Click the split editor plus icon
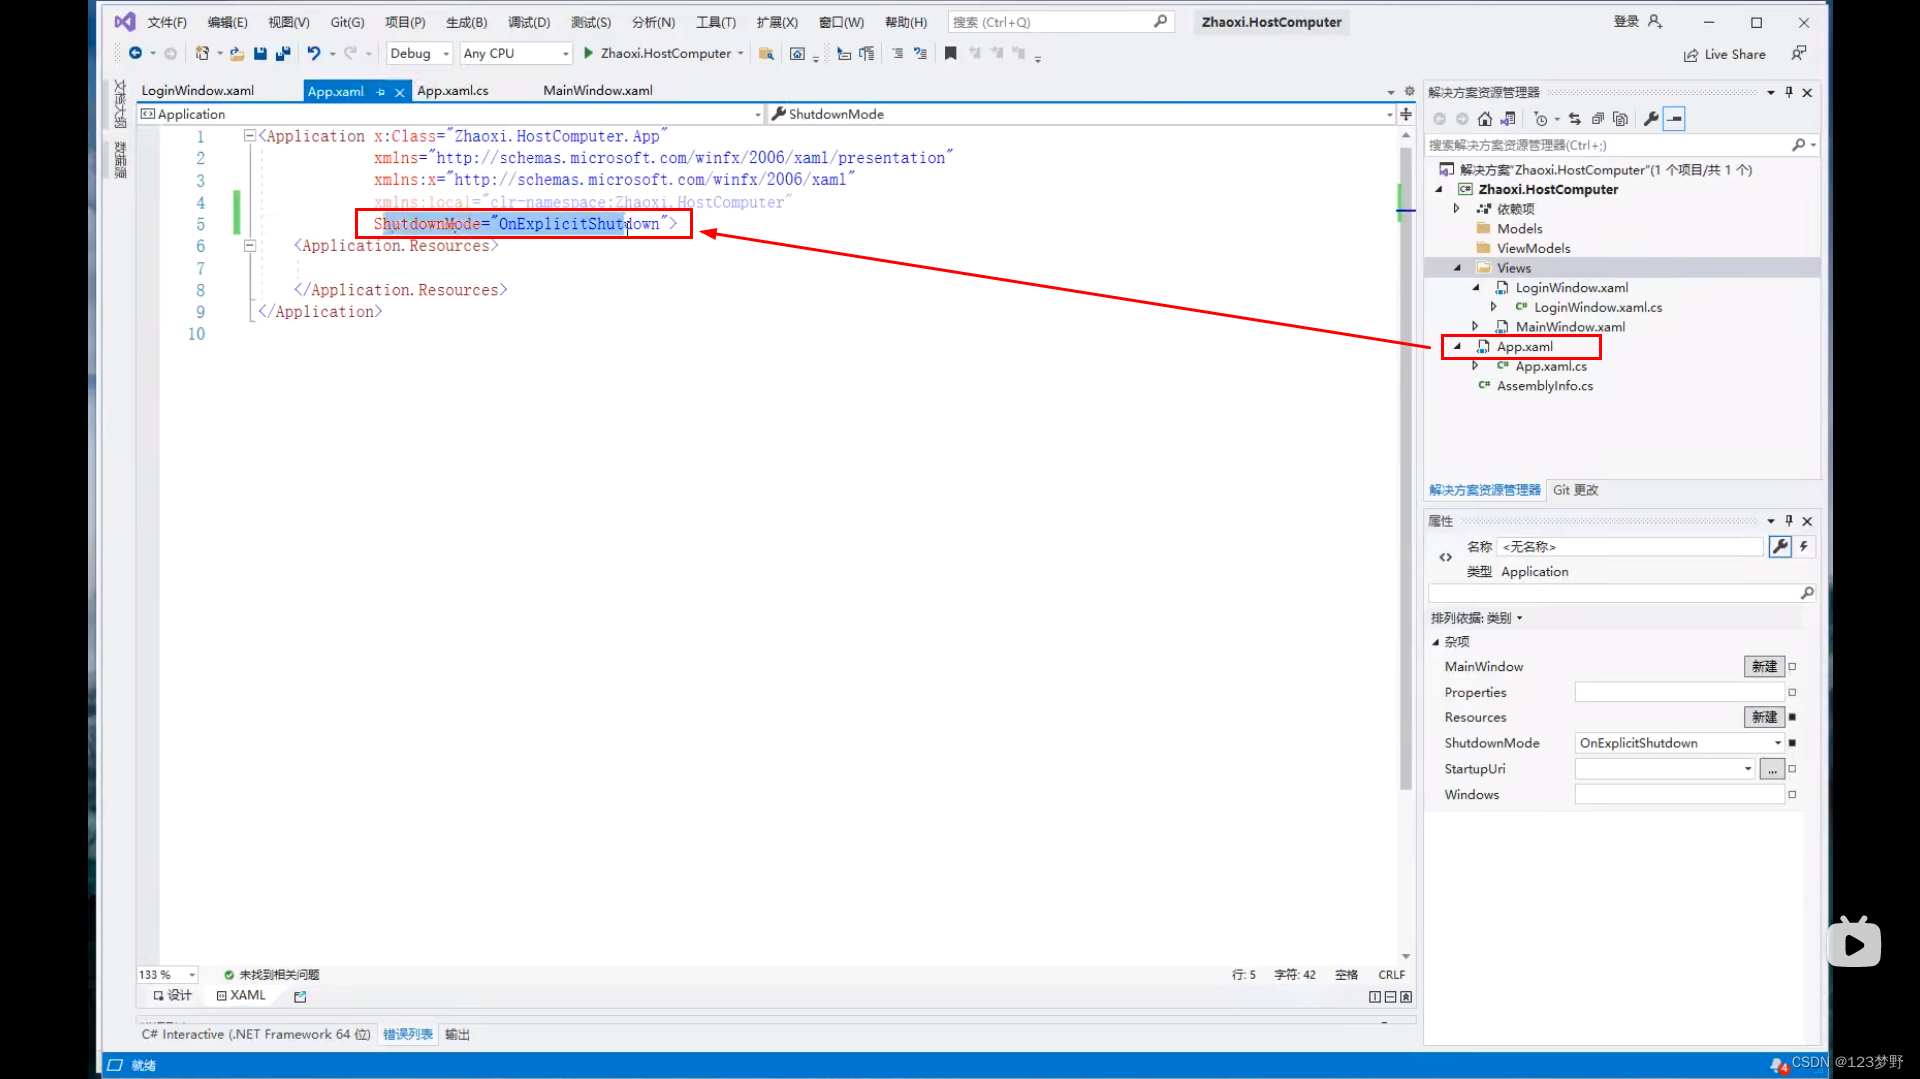 click(1406, 114)
